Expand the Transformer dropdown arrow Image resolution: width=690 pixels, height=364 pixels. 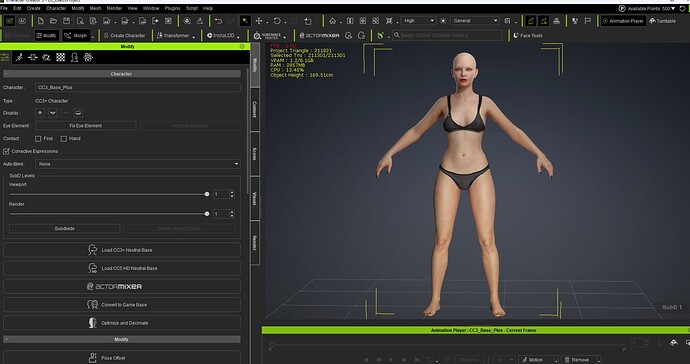point(194,37)
